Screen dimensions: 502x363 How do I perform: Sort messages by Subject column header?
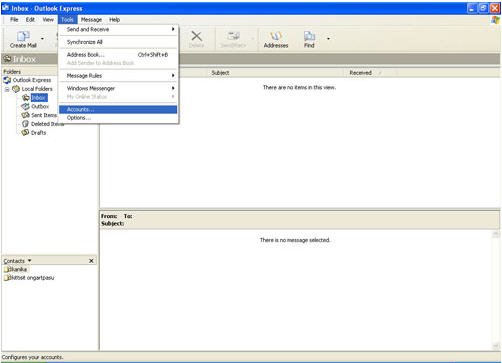pyautogui.click(x=220, y=73)
